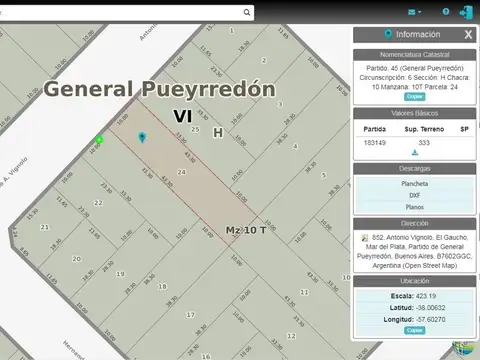Select parcel 4 on the map
480x360 pixels.
click(295, 146)
